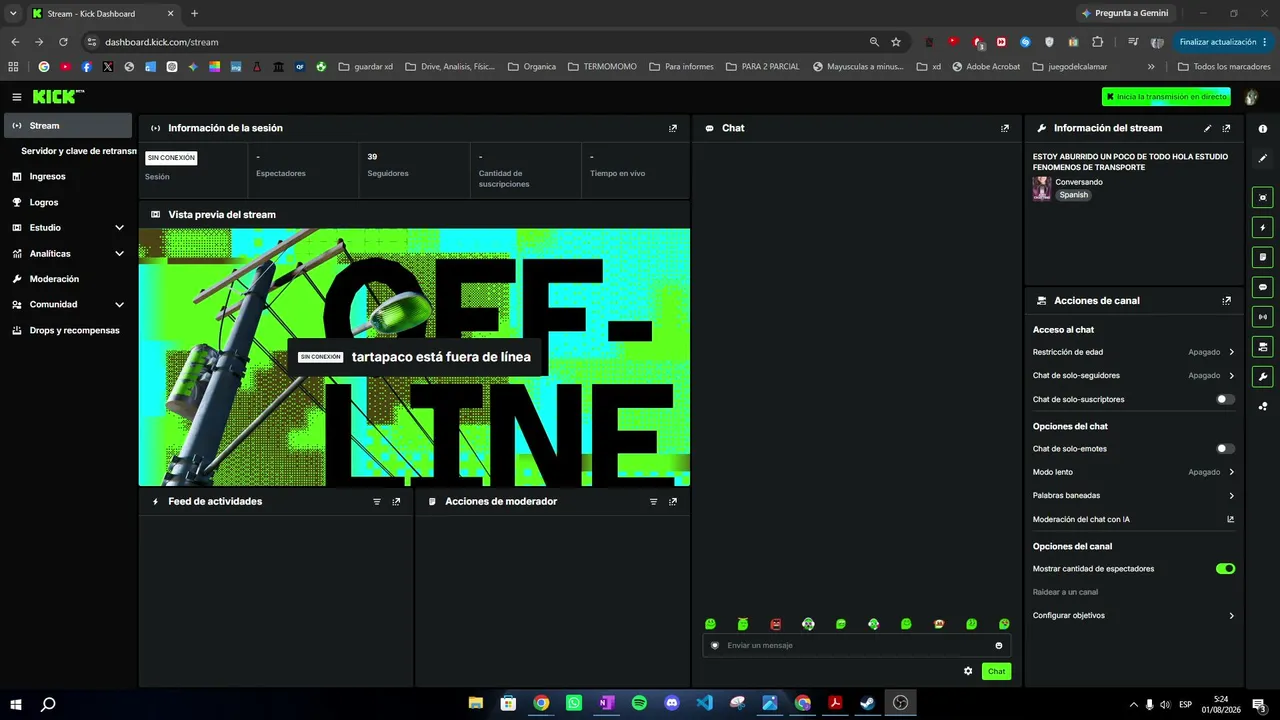Click the Conversando category thumbnail

click(1042, 188)
